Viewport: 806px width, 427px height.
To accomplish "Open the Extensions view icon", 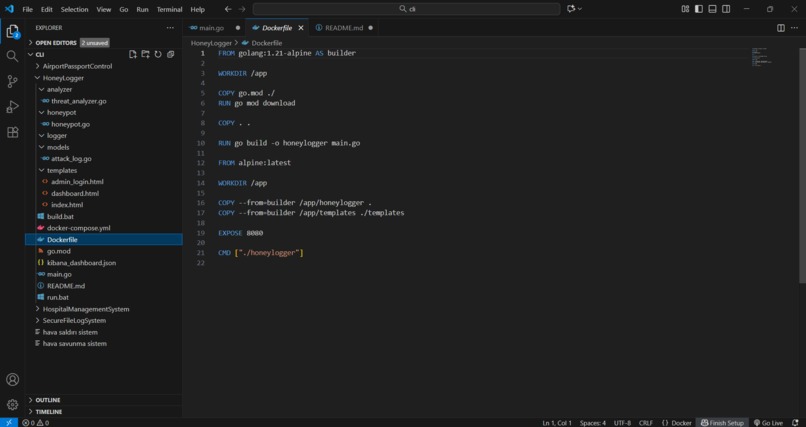I will 12,132.
